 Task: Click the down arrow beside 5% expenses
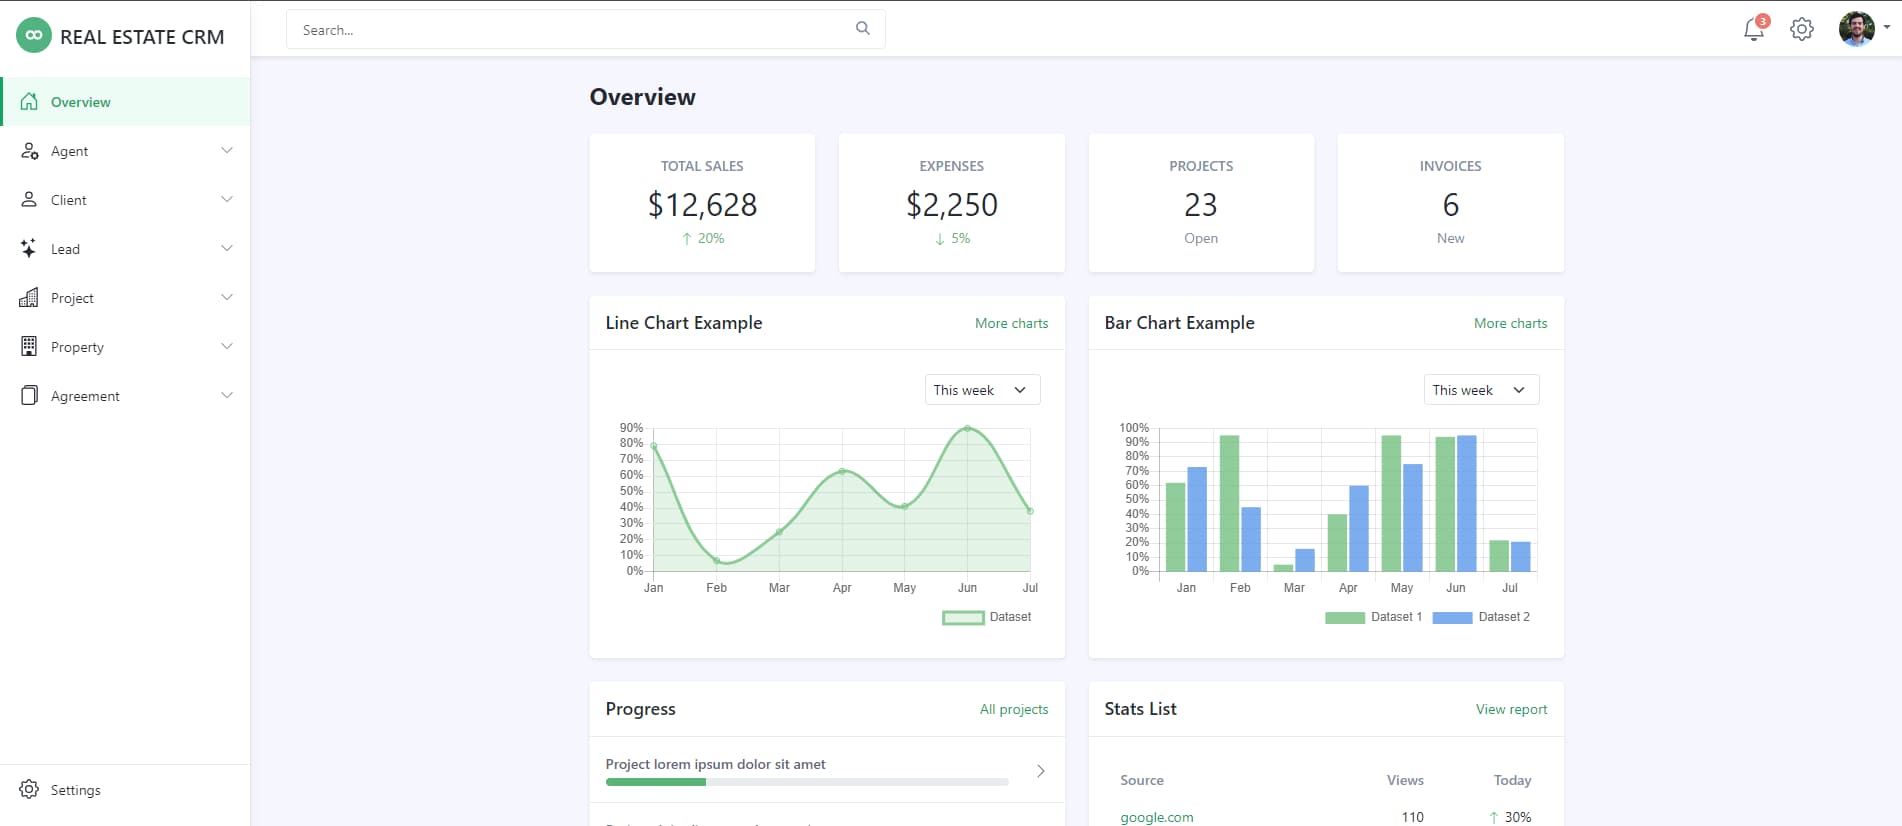coord(940,238)
